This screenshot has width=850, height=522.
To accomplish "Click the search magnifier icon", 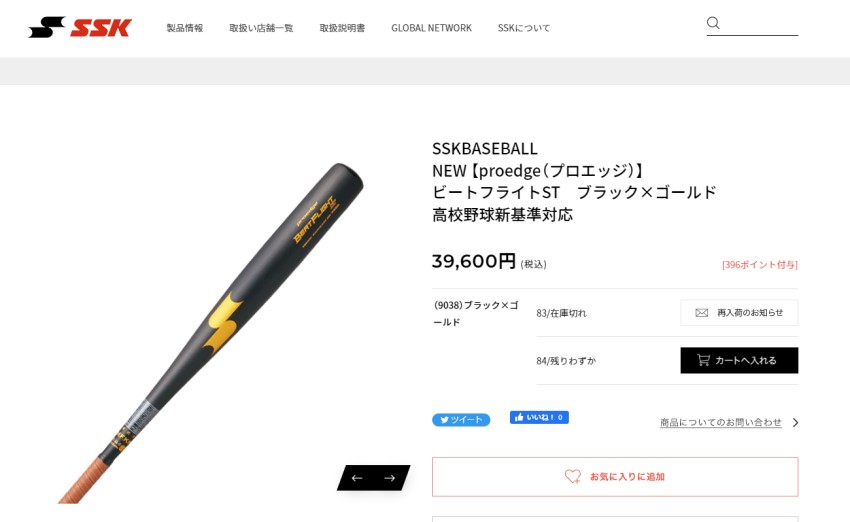I will pyautogui.click(x=713, y=23).
